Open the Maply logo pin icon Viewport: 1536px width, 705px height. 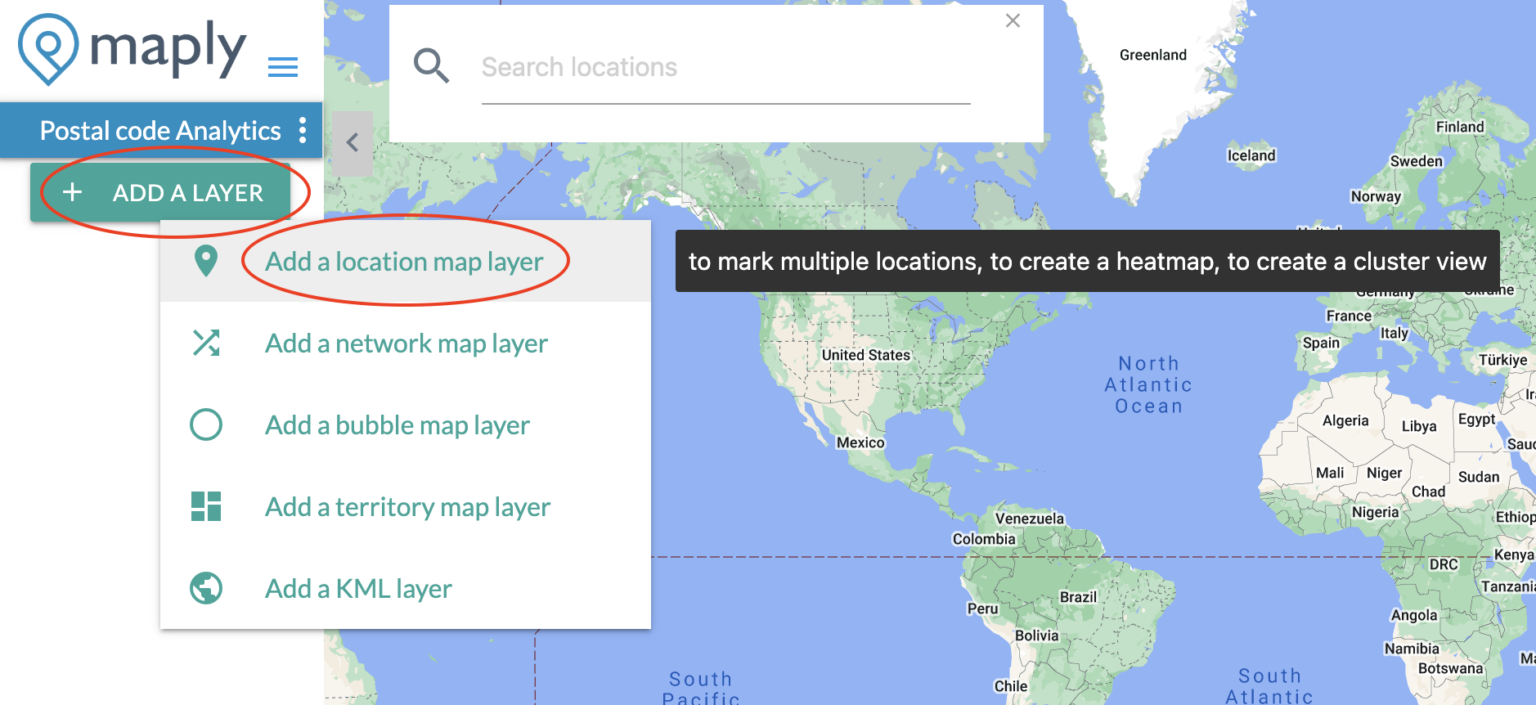(47, 48)
